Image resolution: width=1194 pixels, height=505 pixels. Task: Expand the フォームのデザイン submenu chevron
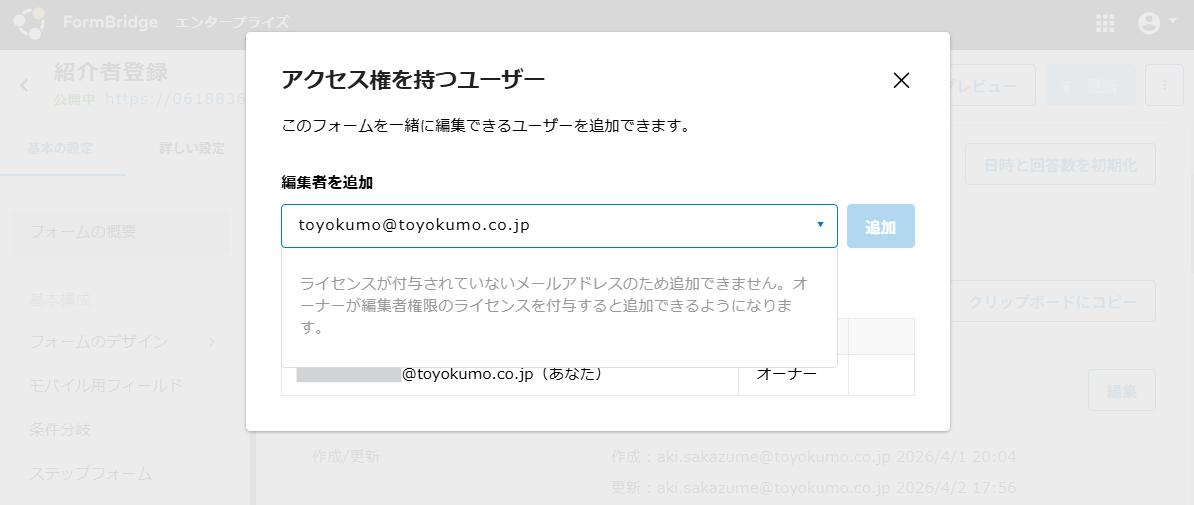(x=212, y=342)
